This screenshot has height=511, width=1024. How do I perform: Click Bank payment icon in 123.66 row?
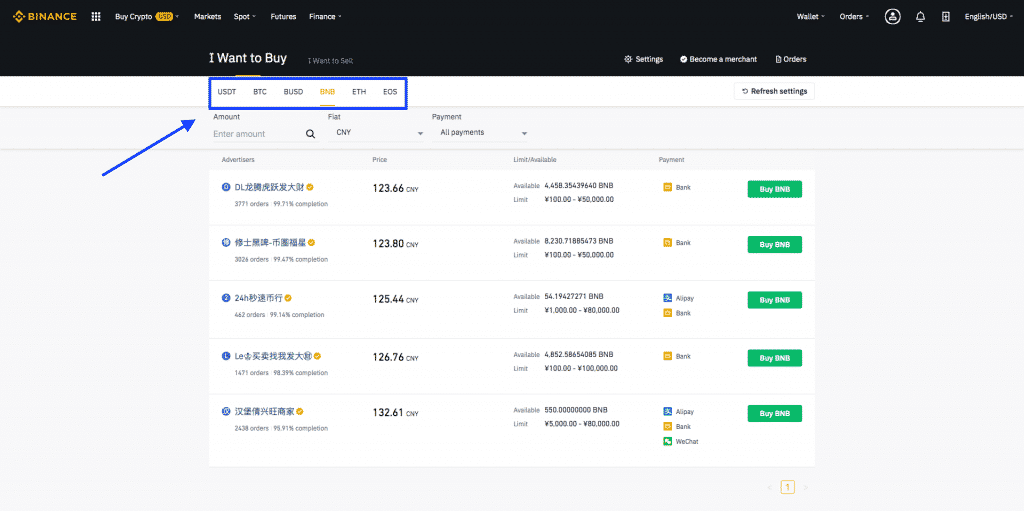[x=667, y=188]
